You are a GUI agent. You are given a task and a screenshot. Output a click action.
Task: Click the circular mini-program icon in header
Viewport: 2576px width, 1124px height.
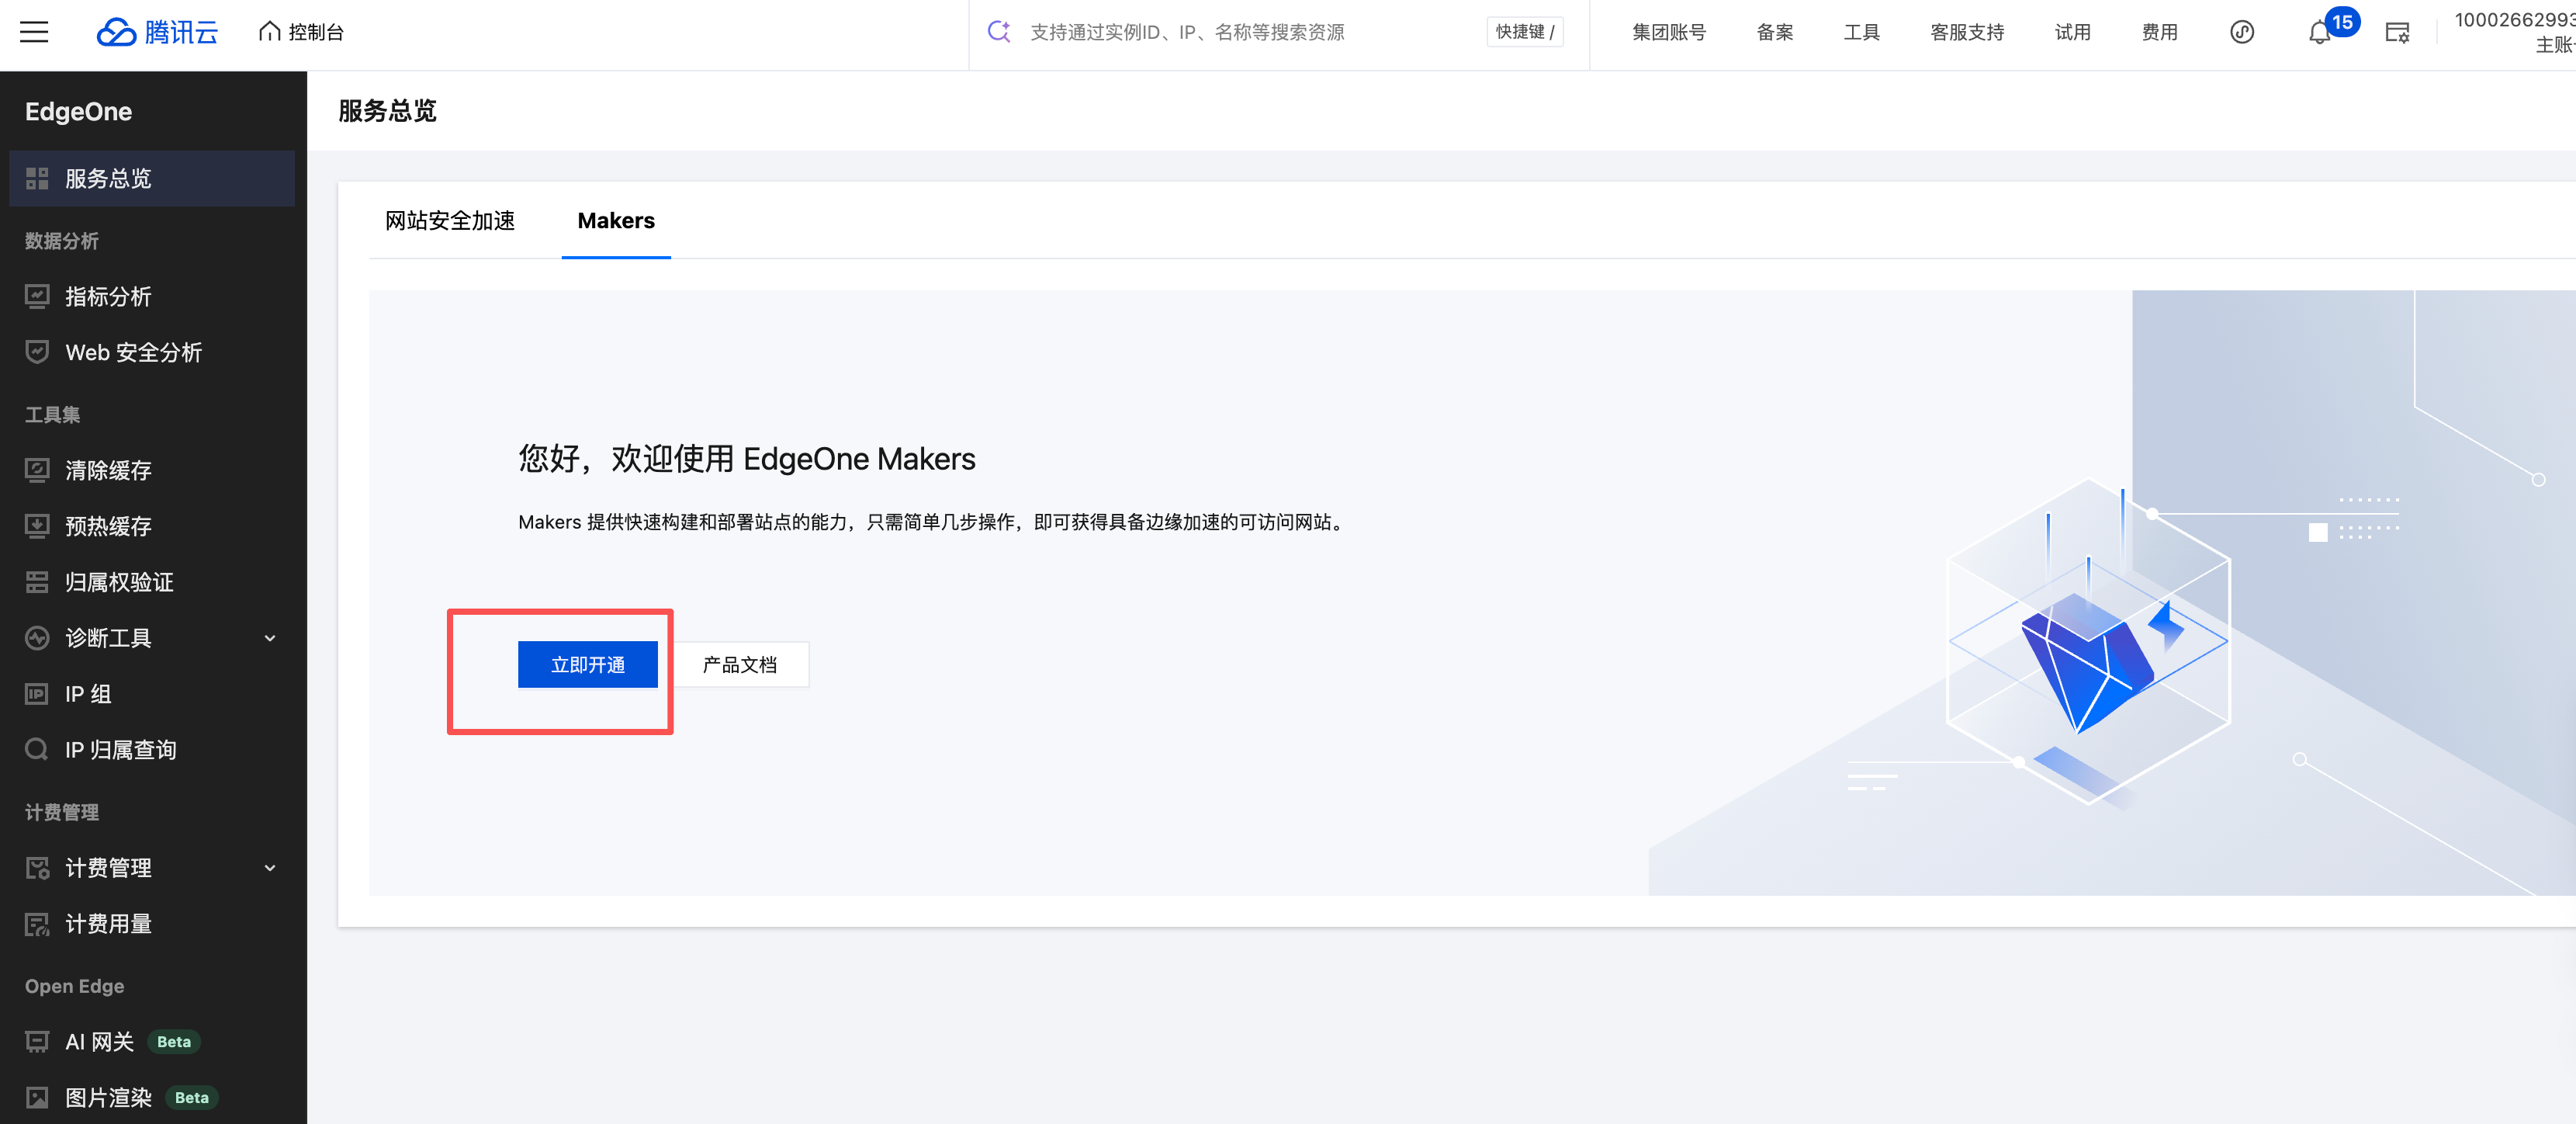pyautogui.click(x=2242, y=32)
